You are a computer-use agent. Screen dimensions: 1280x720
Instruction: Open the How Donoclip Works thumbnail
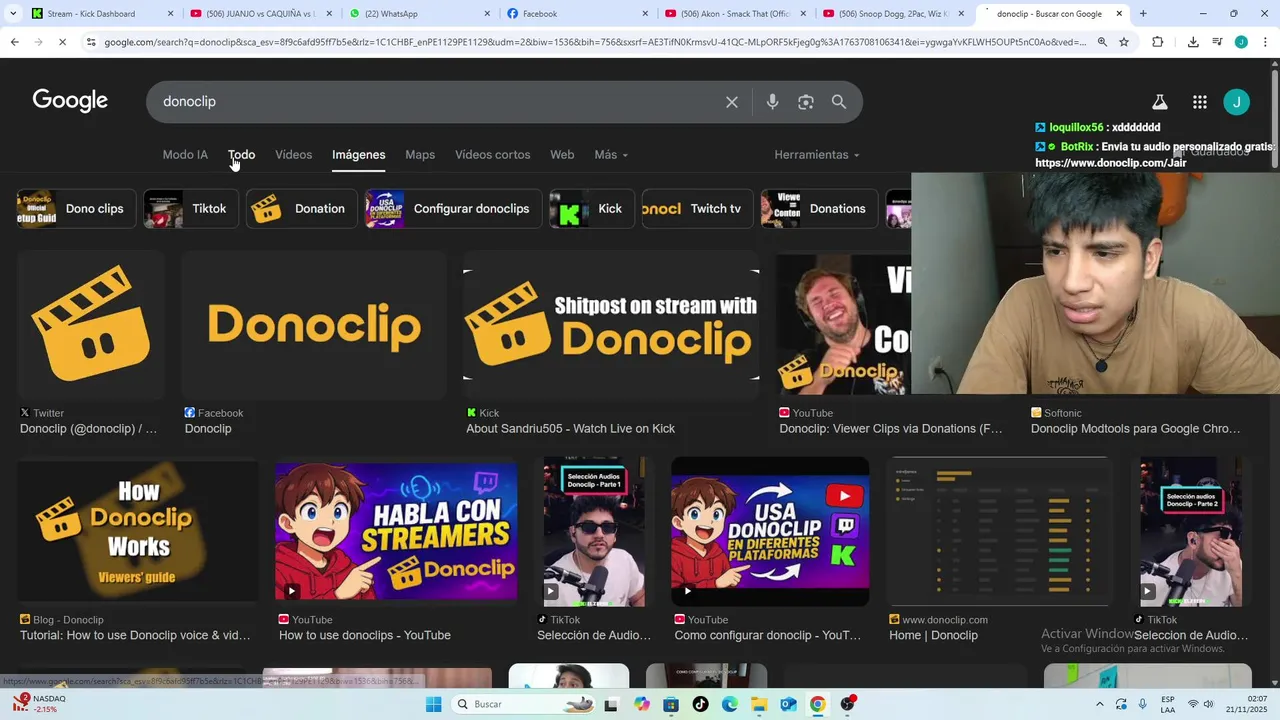click(138, 532)
